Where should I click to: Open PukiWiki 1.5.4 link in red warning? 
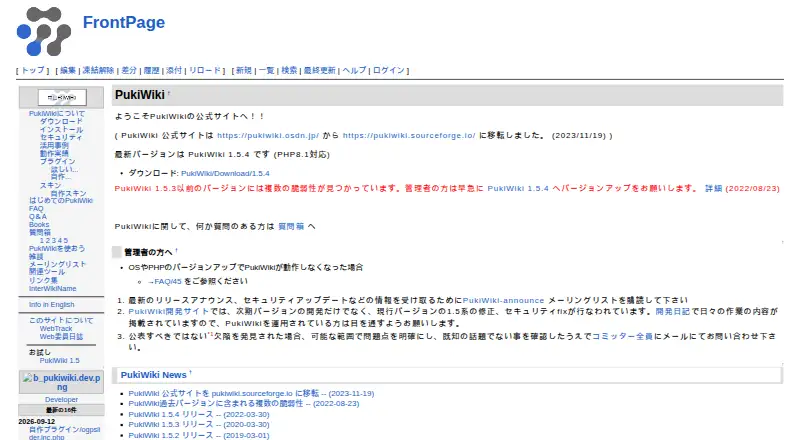click(x=518, y=188)
